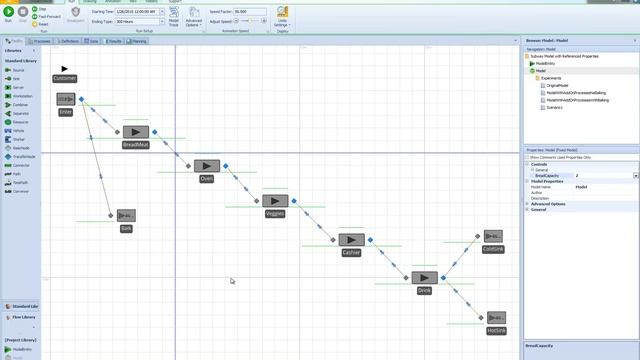
Task: Open the Standard Library panel button
Action: 21,307
